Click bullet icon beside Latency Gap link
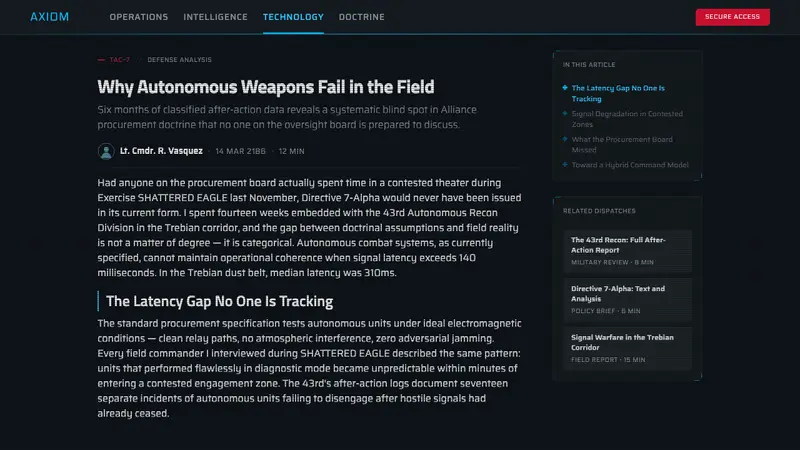 point(565,88)
